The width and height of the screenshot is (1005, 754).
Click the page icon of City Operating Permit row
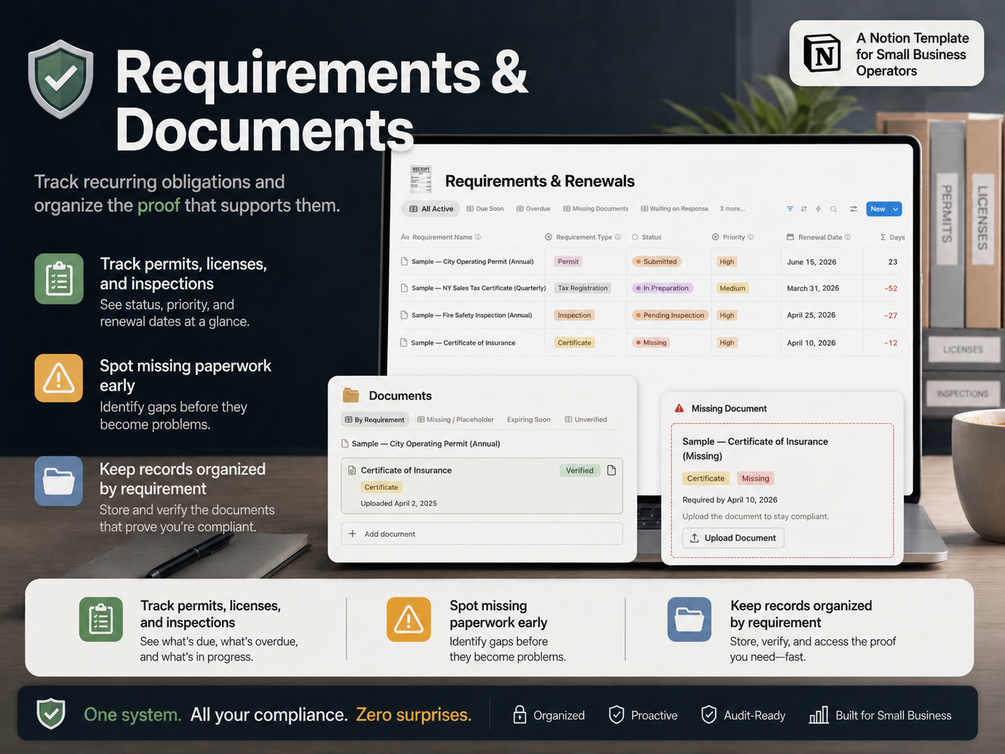coord(404,262)
